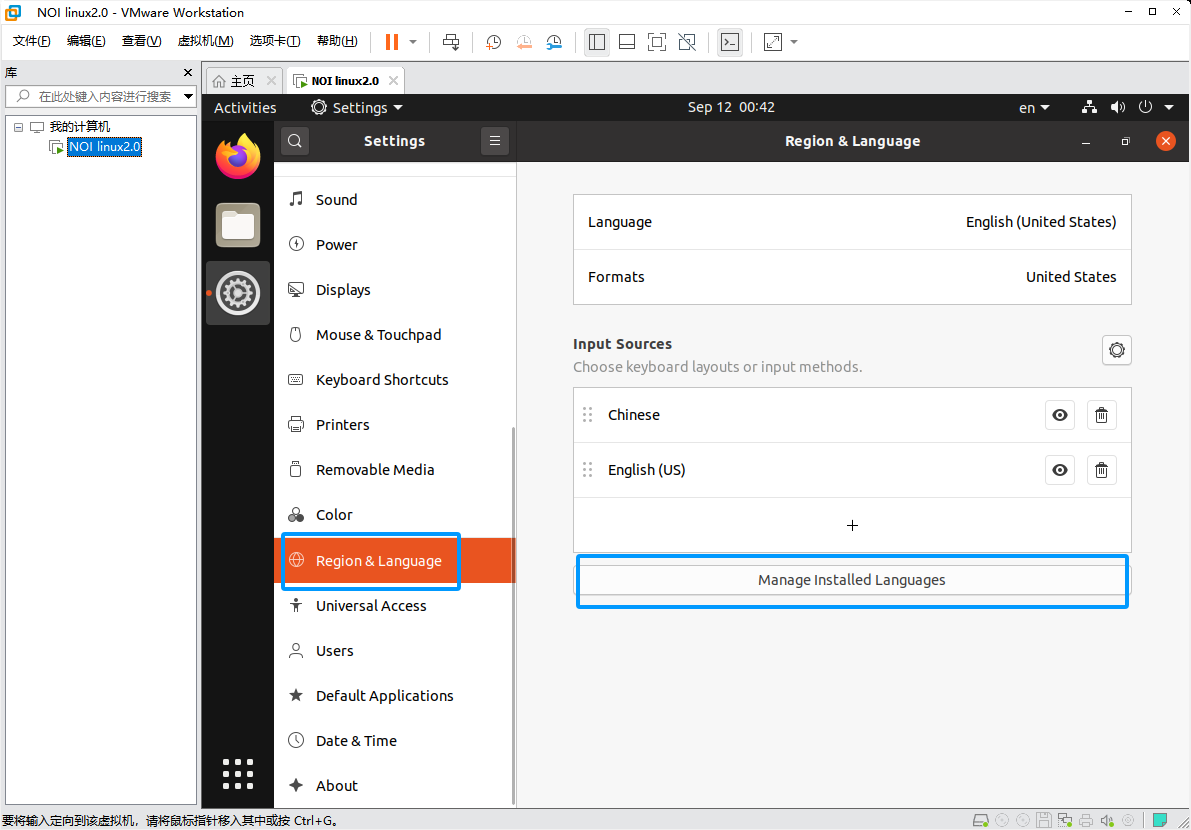This screenshot has height=830, width=1191.
Task: Pause the virtual machine from VMware toolbar
Action: [x=392, y=42]
